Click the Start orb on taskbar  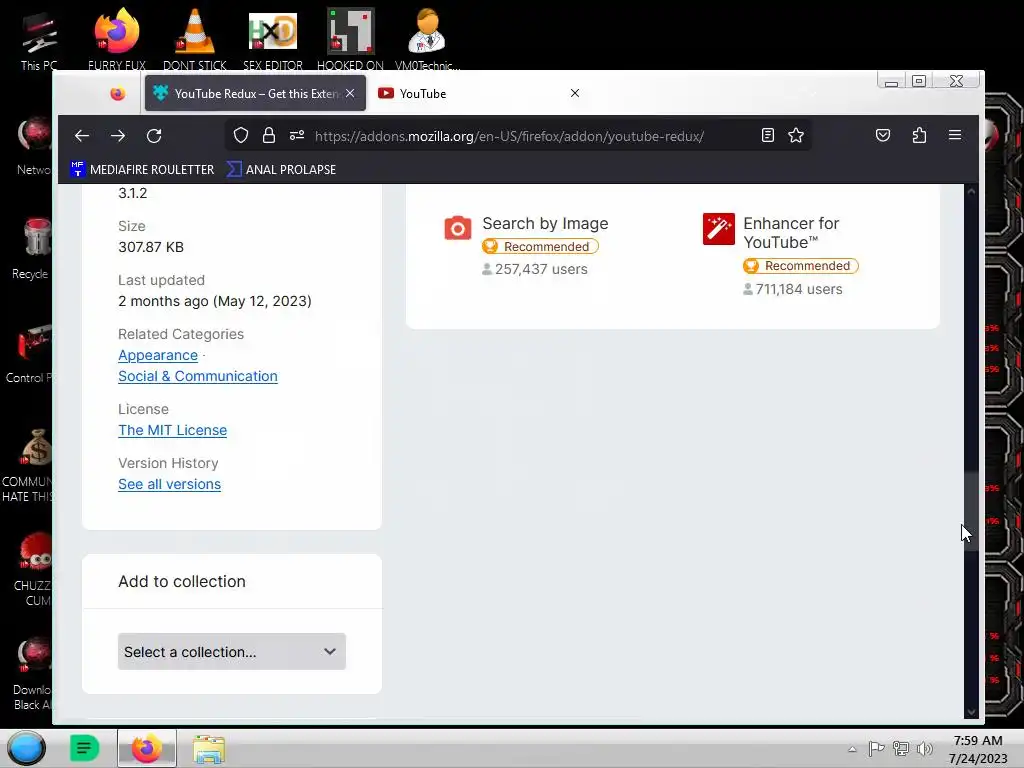point(26,748)
